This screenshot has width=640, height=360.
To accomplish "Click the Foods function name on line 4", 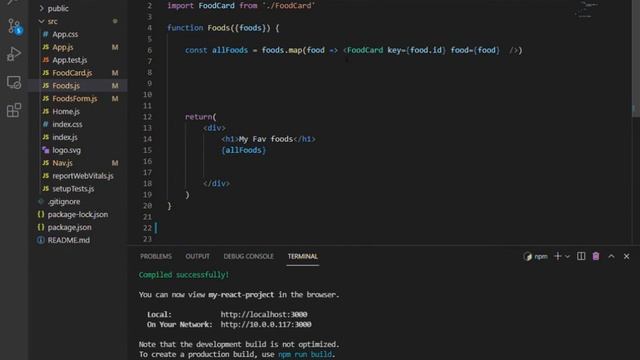I will coord(219,28).
